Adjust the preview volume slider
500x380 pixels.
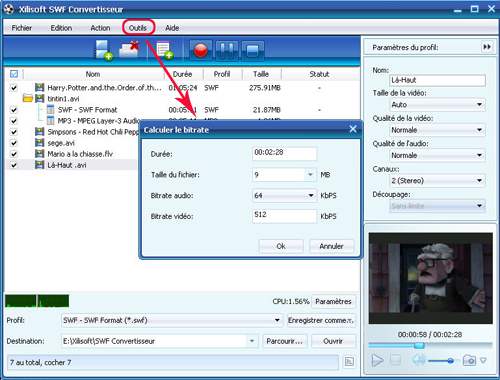coord(450,360)
